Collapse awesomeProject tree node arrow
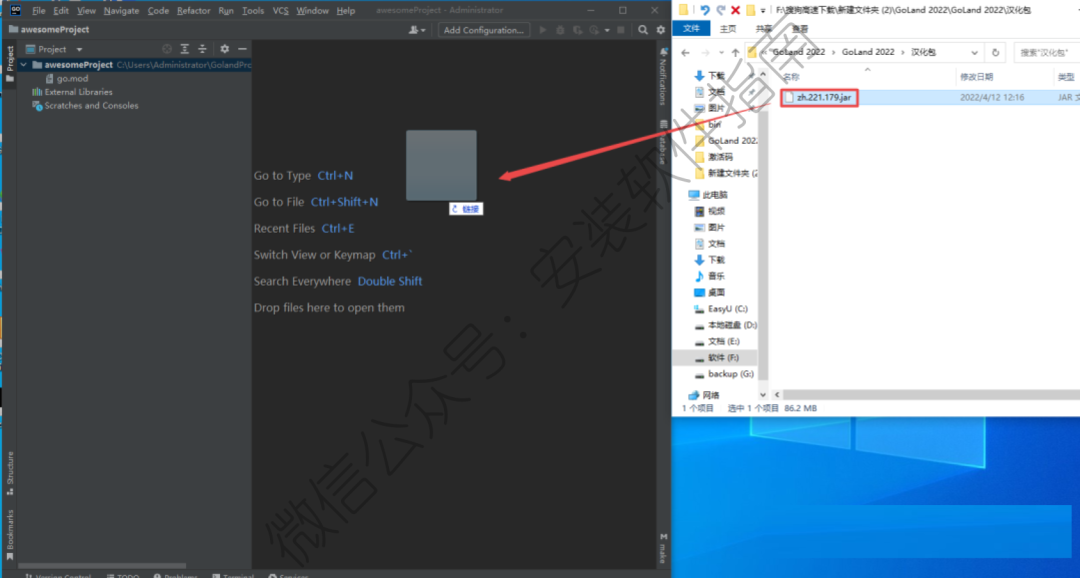1080x578 pixels. coord(24,65)
